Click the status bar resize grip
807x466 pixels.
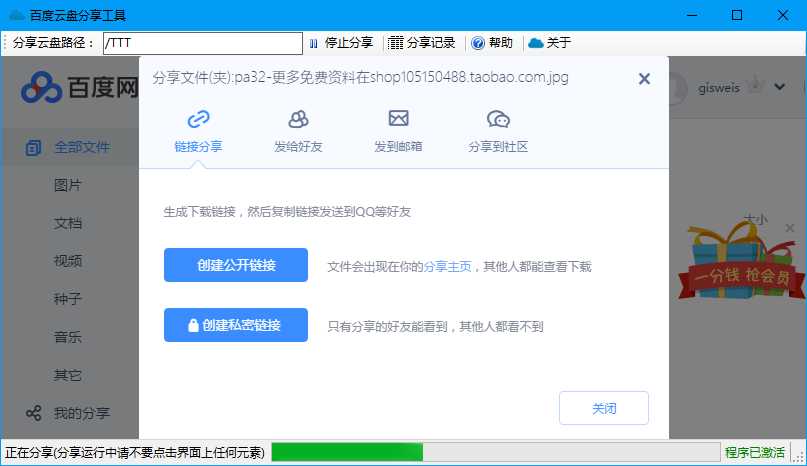pos(798,455)
